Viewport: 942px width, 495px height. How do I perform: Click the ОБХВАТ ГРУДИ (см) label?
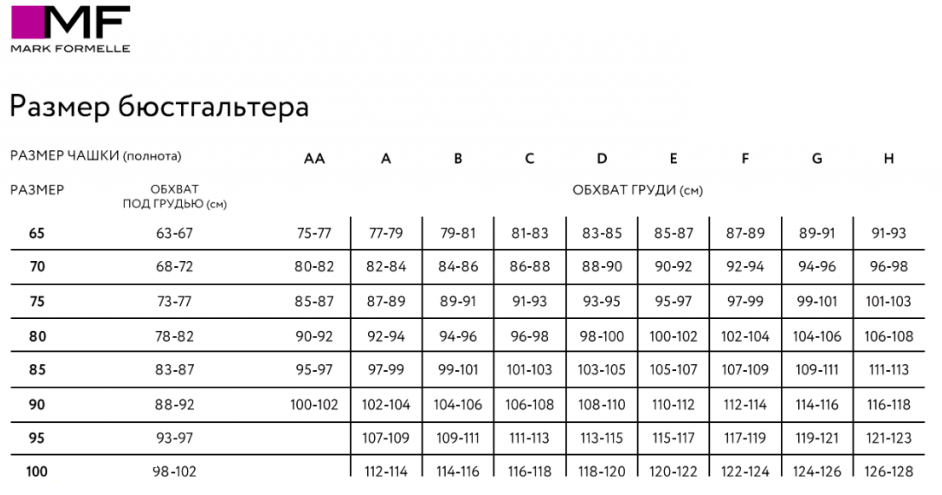[x=638, y=189]
